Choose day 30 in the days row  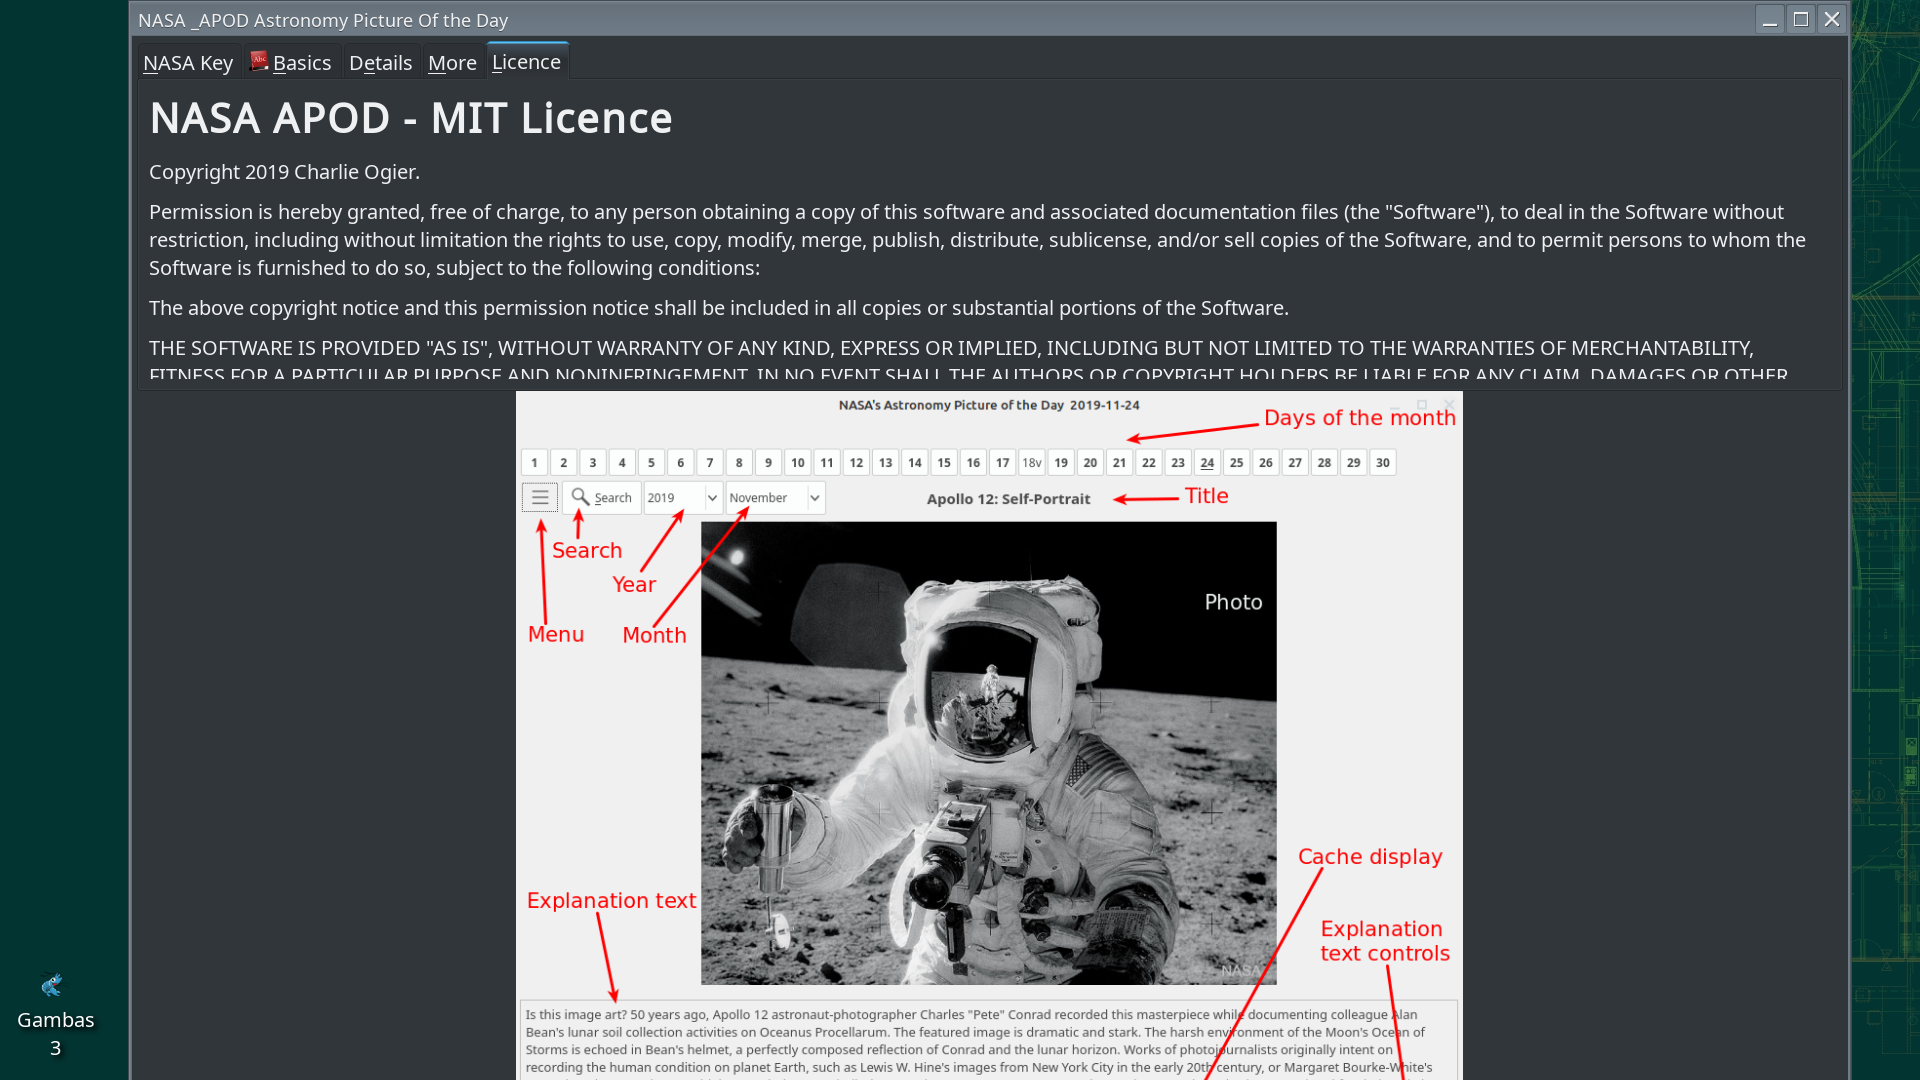point(1383,463)
